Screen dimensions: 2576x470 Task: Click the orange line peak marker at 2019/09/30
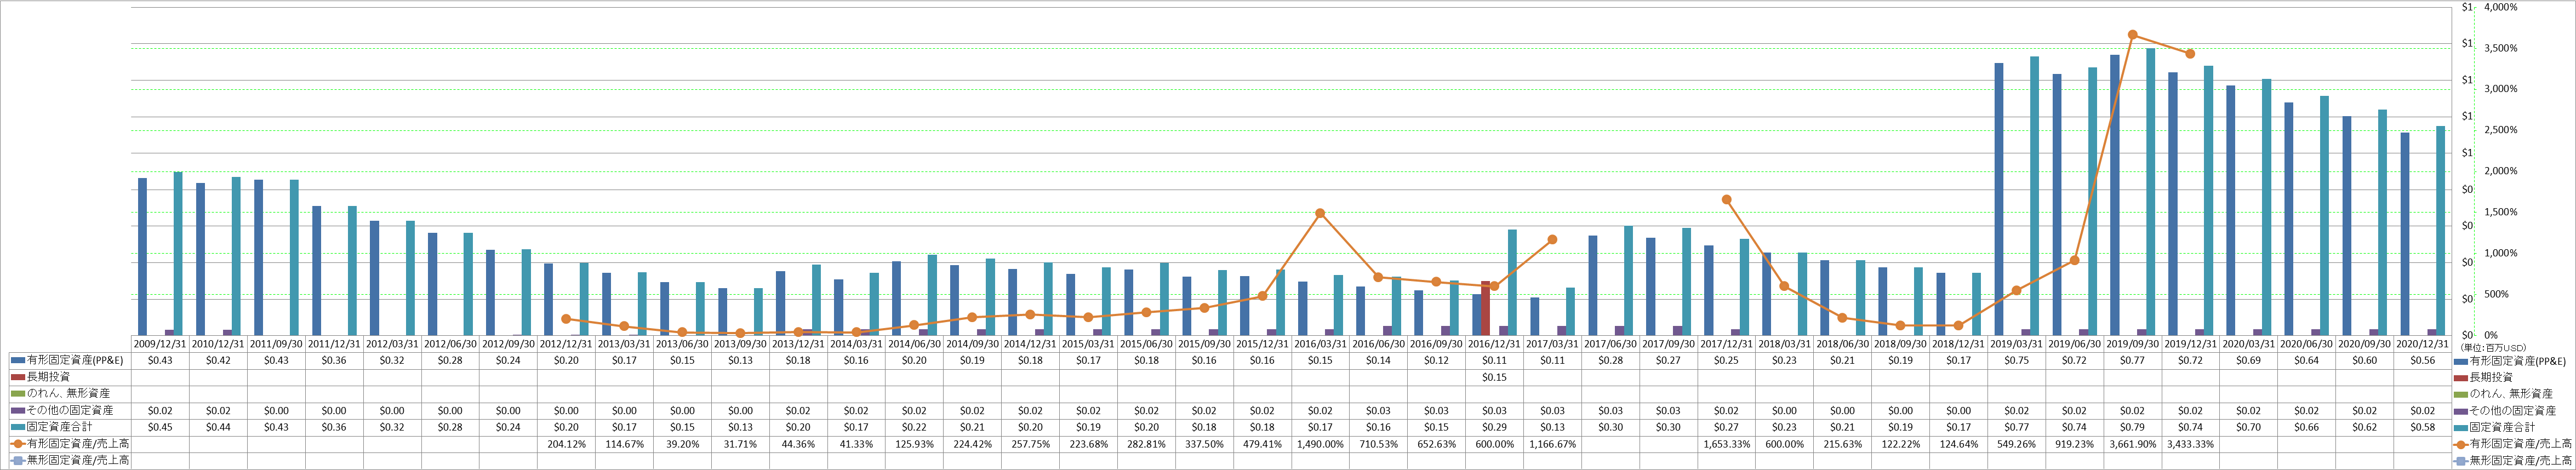point(2133,35)
